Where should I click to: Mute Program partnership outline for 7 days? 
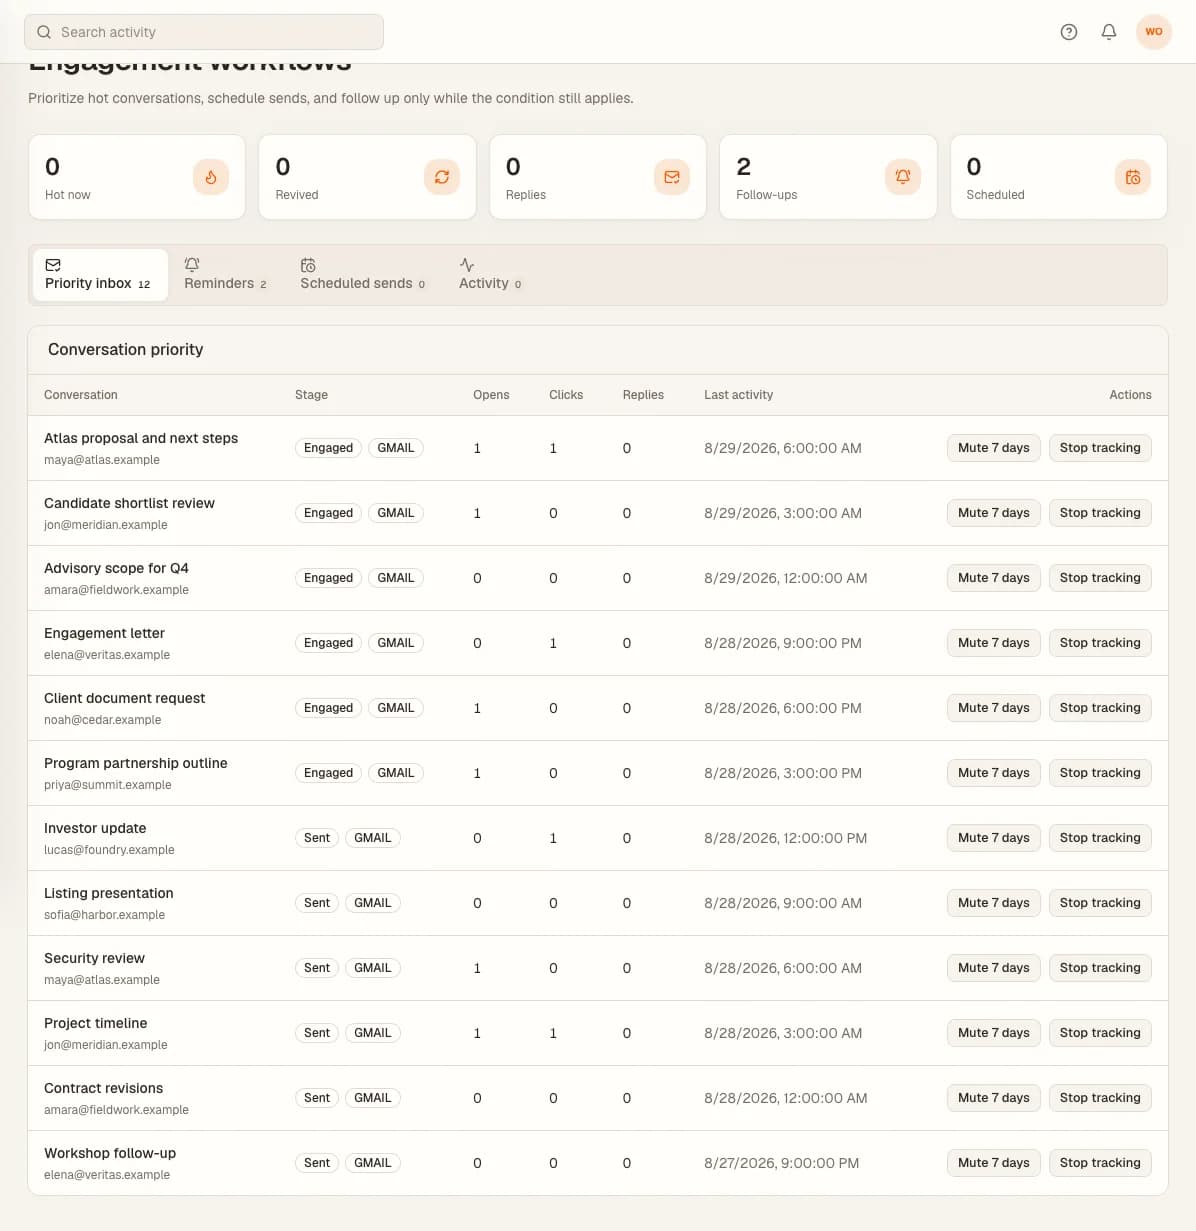[993, 773]
